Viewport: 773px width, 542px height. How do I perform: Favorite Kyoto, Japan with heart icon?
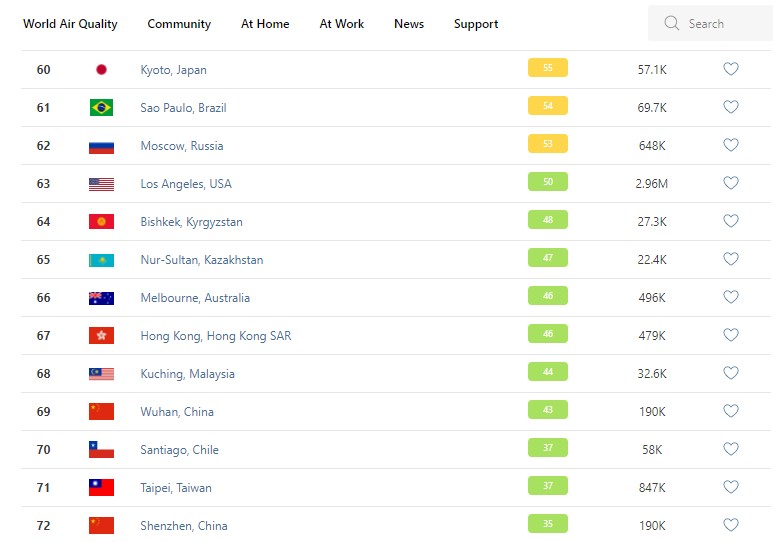click(730, 69)
